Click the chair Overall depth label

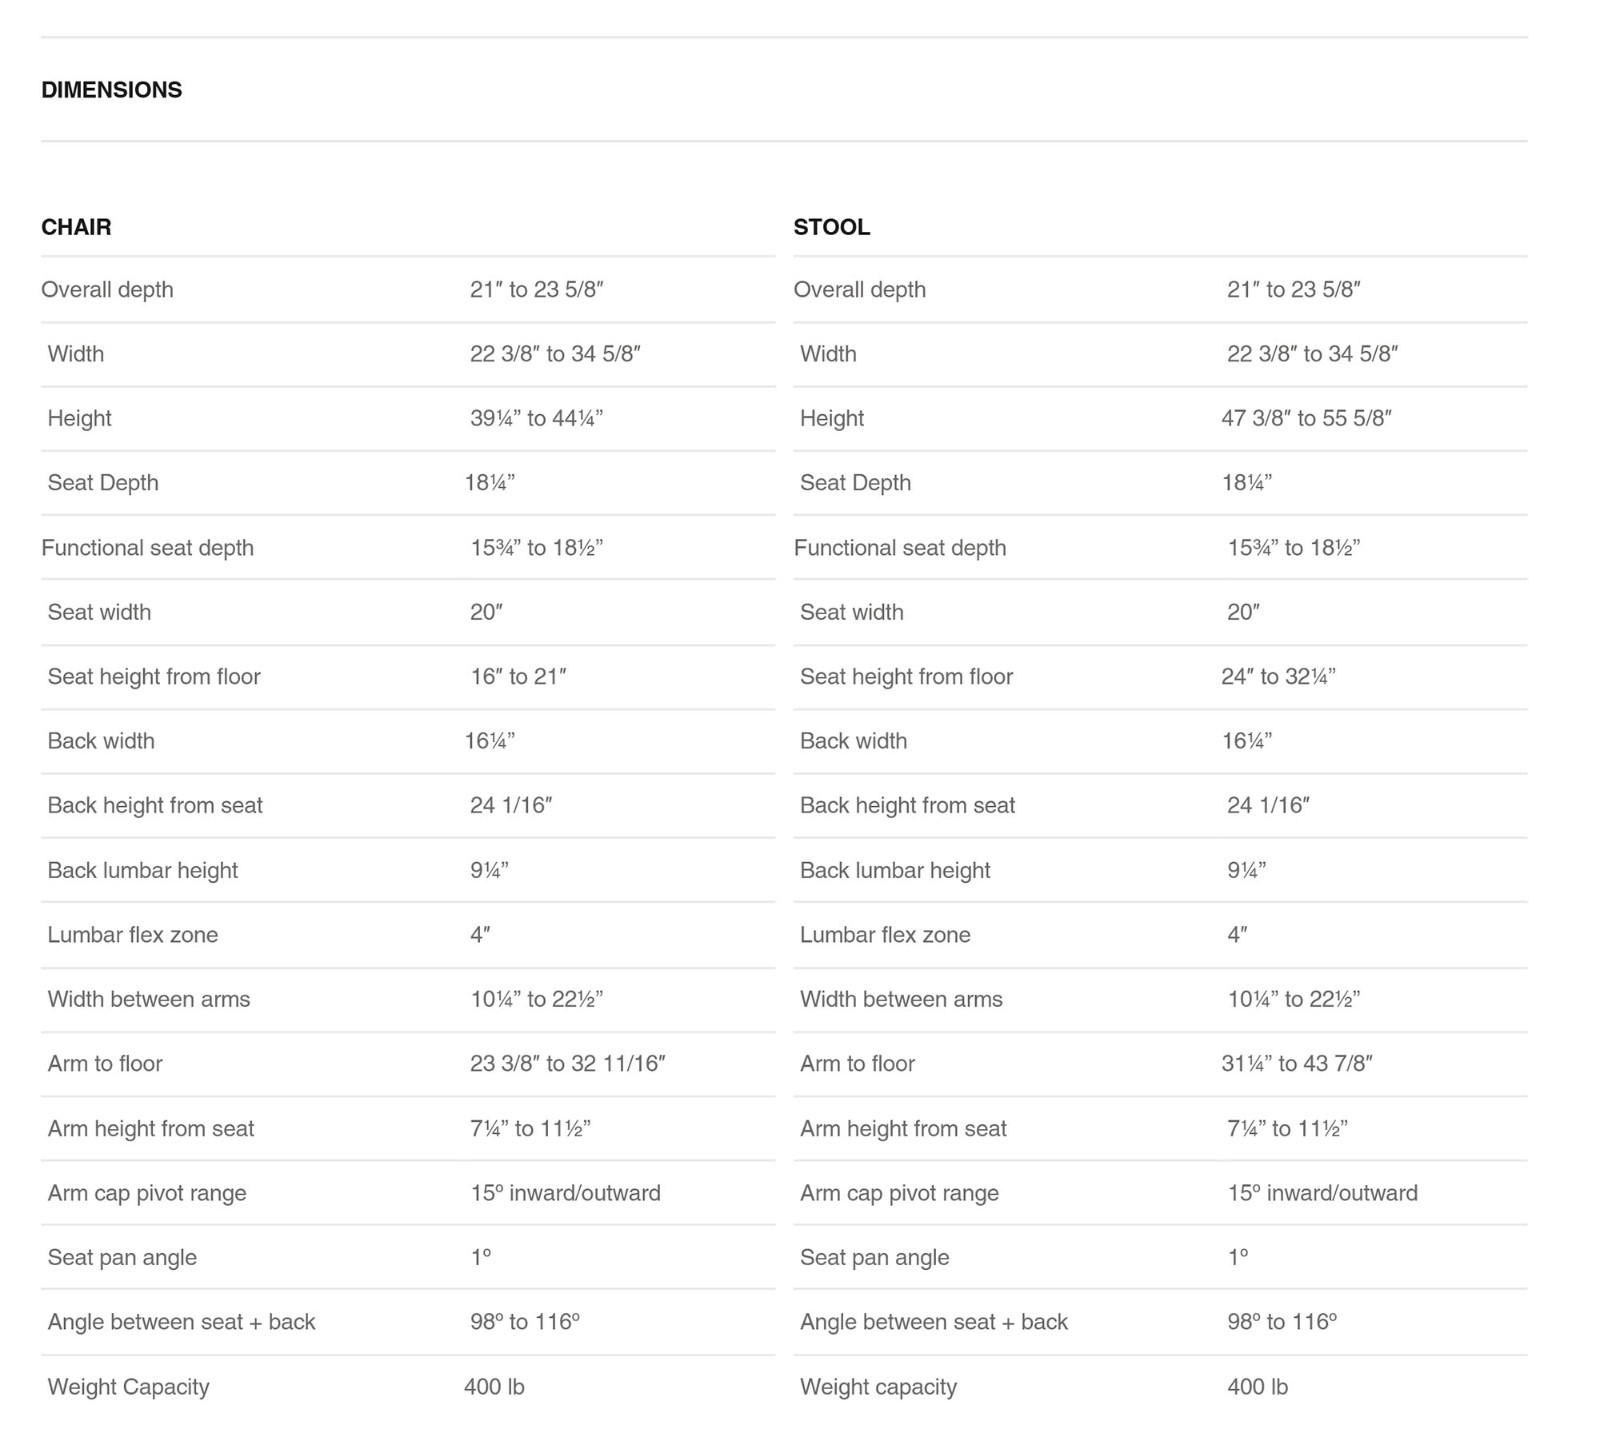(107, 290)
